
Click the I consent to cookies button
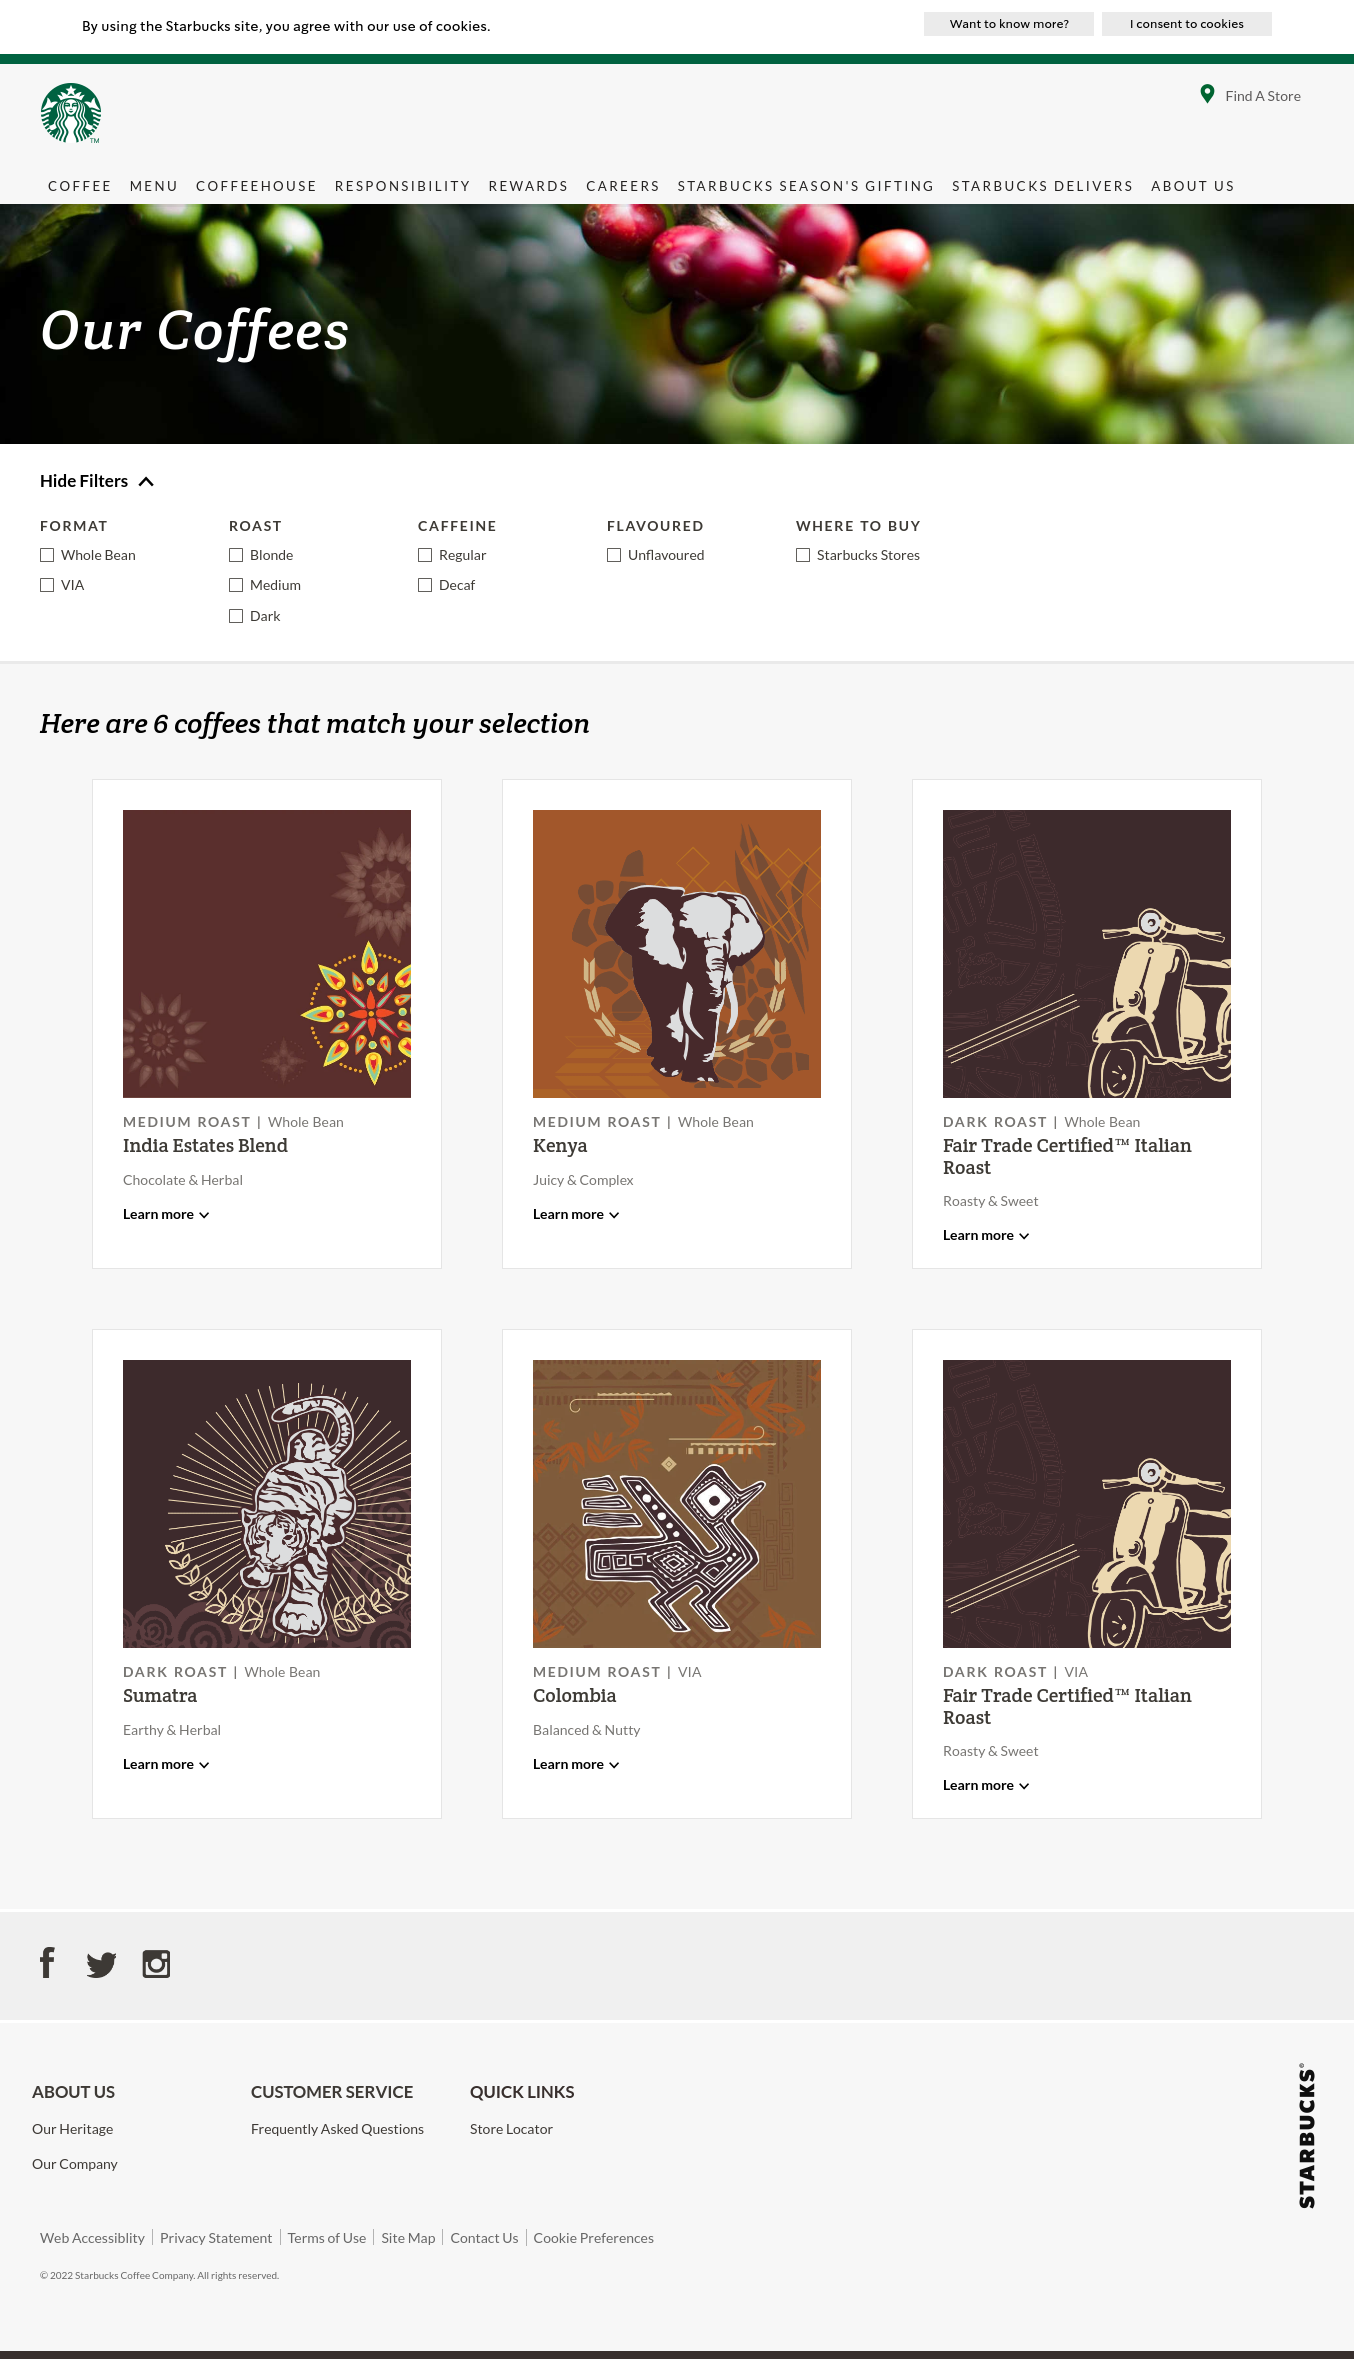click(1186, 23)
